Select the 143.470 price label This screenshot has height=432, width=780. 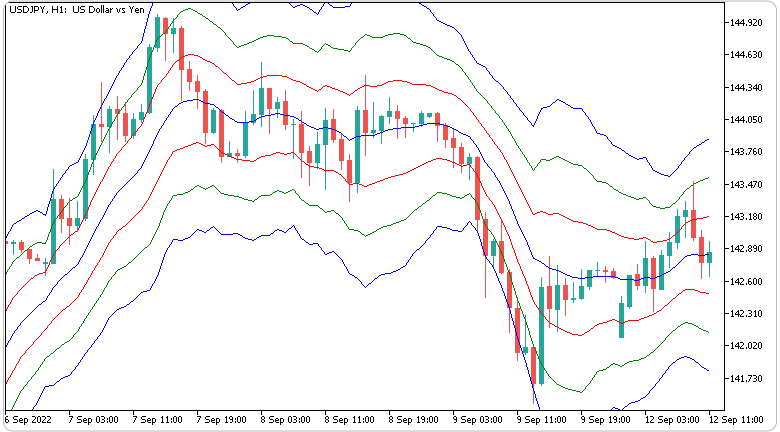point(746,185)
